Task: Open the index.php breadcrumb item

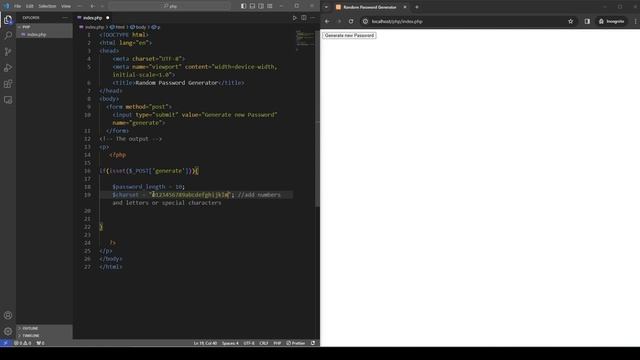Action: 92,27
